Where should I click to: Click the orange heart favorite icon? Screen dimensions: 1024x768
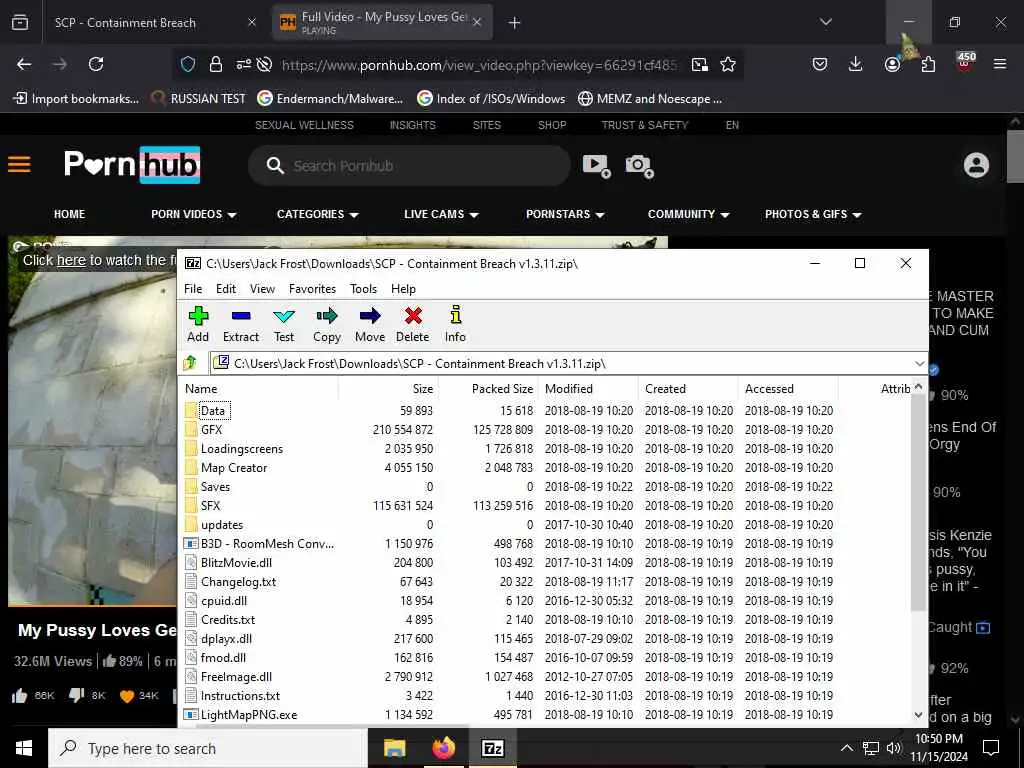tap(127, 696)
